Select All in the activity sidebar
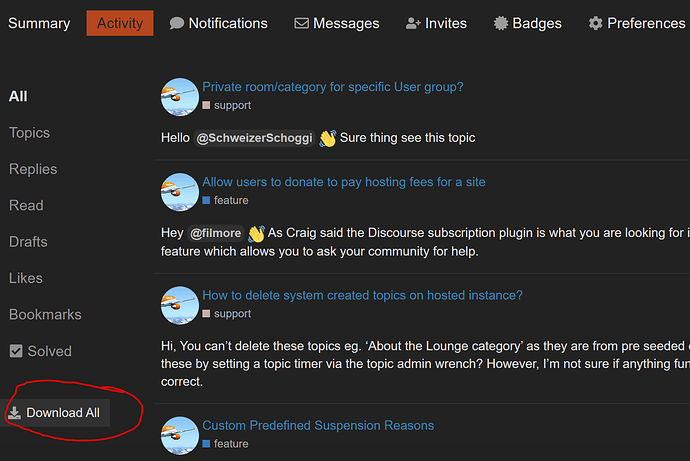Viewport: 690px width, 461px height. tap(18, 96)
